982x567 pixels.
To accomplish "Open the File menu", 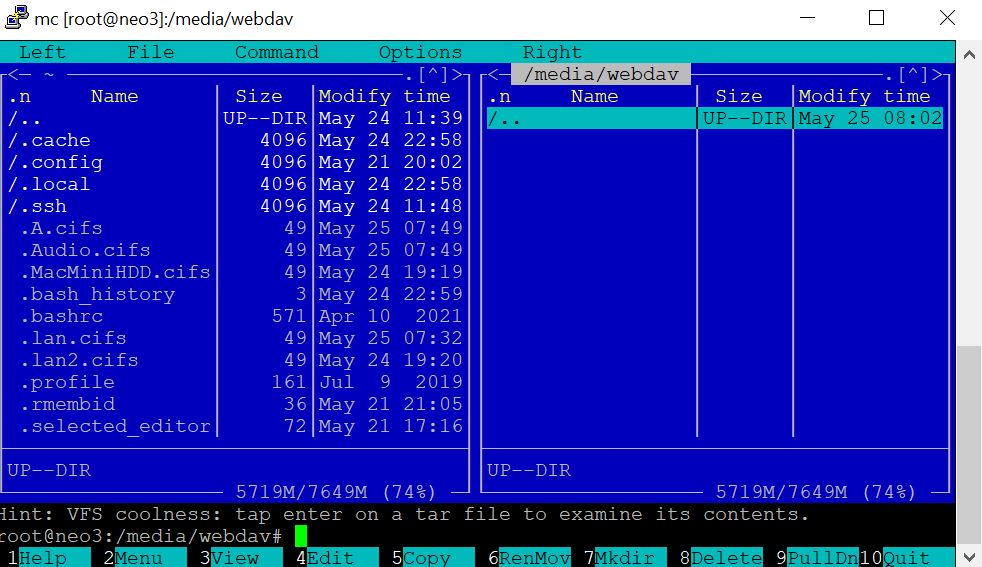I will tap(150, 52).
